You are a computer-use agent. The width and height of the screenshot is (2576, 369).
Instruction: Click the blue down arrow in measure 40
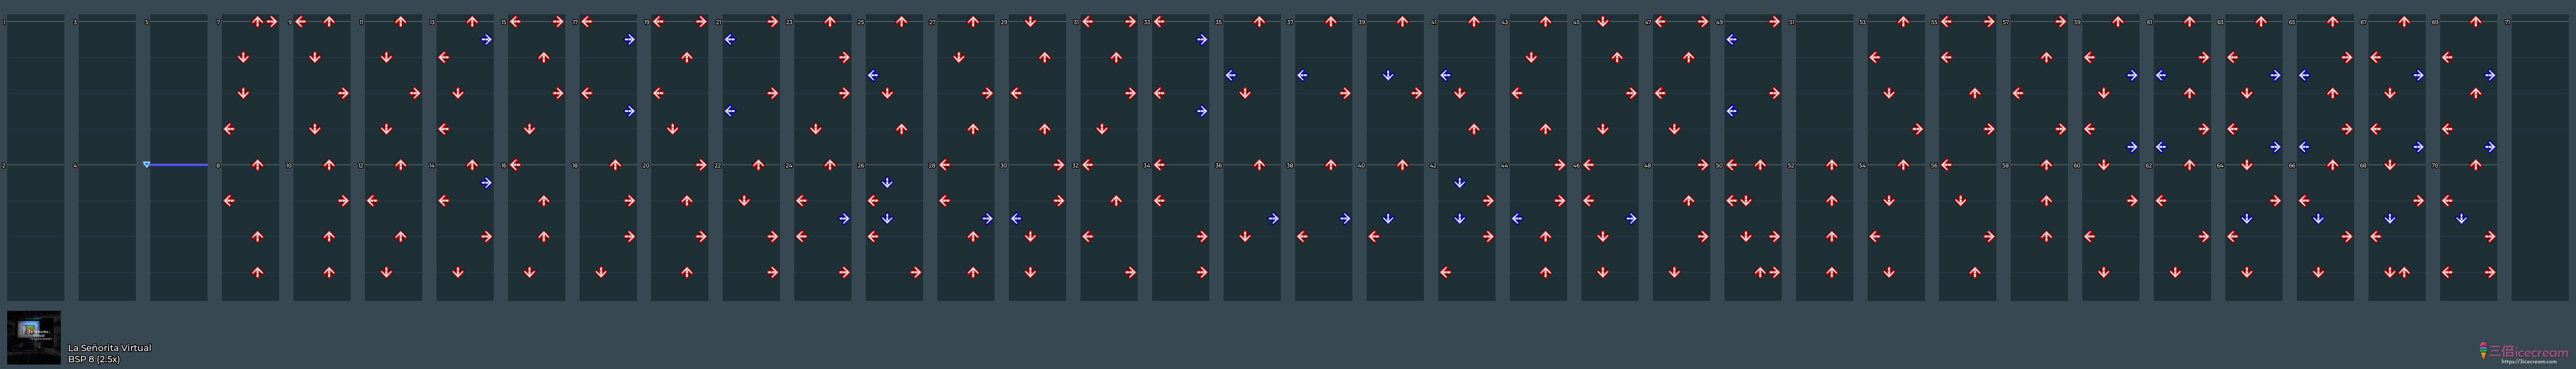coord(1388,218)
